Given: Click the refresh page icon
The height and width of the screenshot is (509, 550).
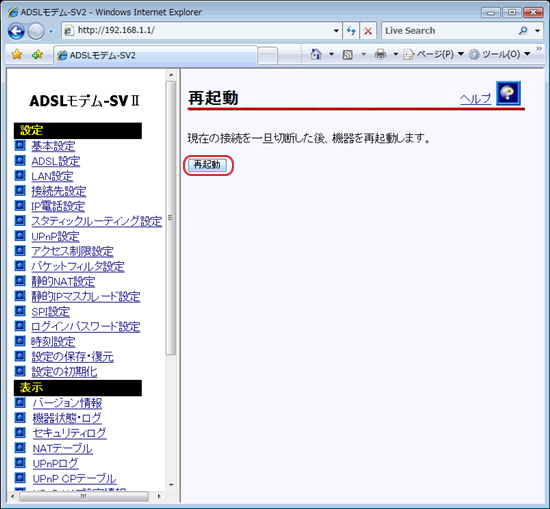Looking at the screenshot, I should (x=351, y=31).
